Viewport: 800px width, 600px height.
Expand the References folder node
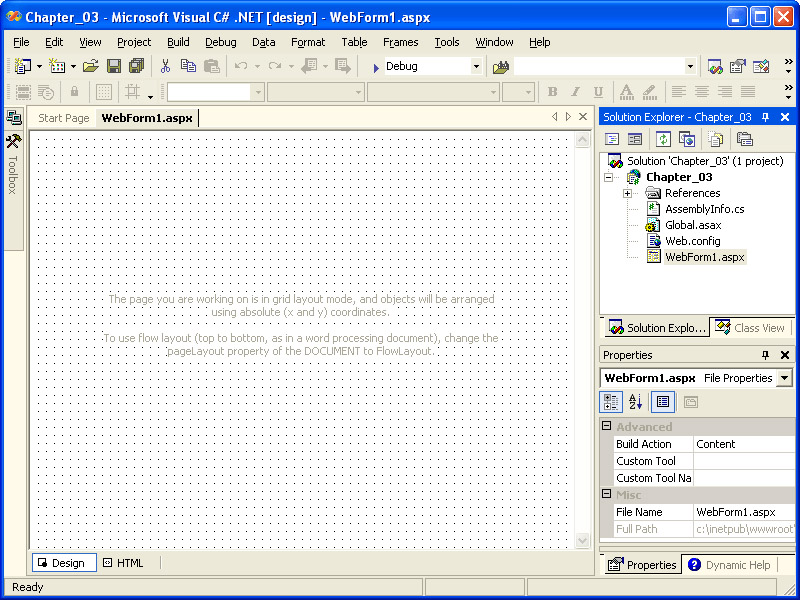[x=627, y=193]
